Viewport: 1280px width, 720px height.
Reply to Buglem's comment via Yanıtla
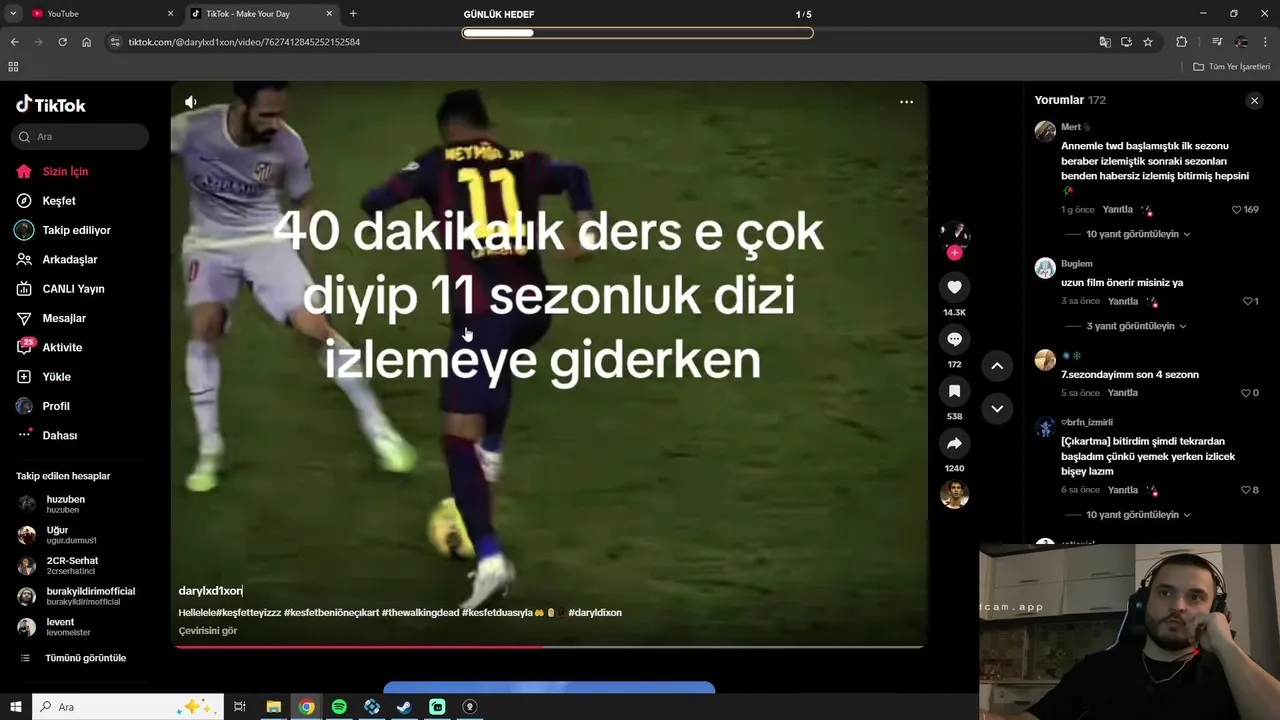(x=1123, y=301)
